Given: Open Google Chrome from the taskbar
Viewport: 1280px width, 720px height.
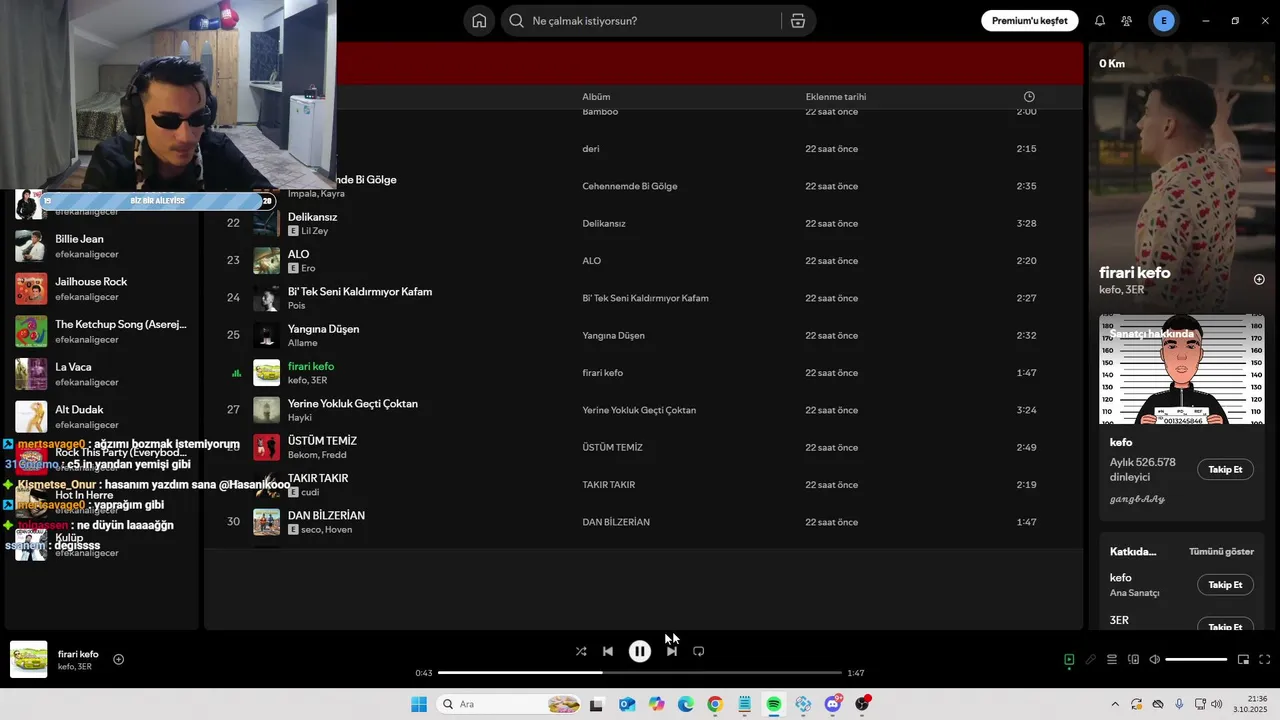Looking at the screenshot, I should click(x=715, y=704).
